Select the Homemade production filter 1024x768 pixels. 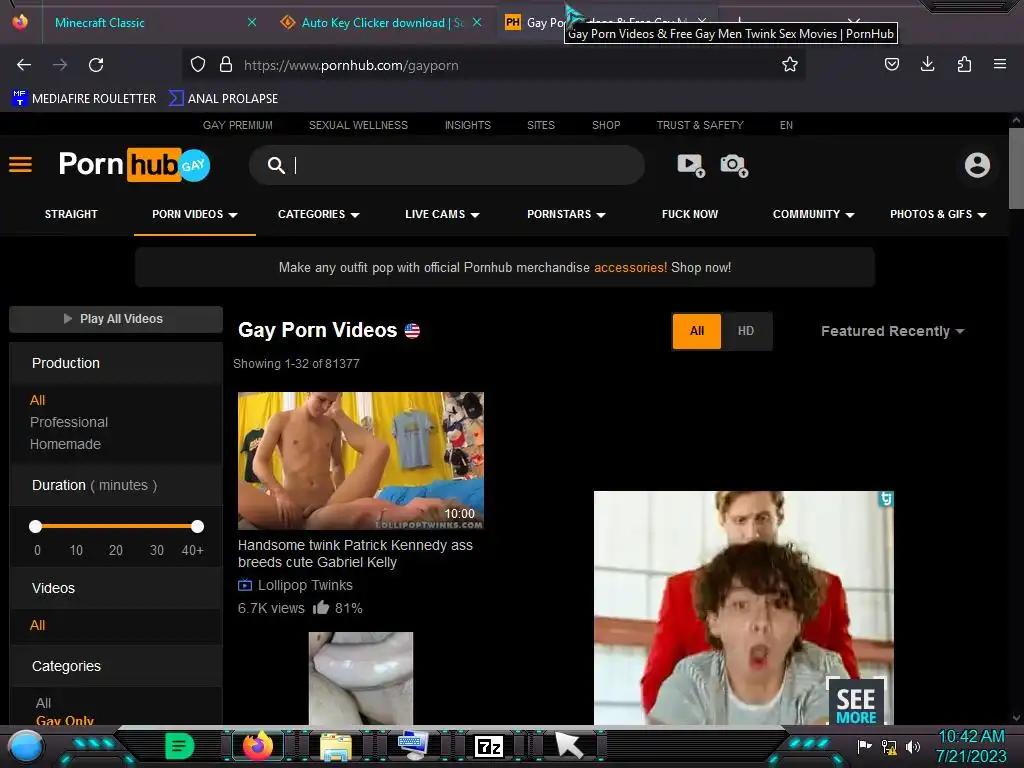click(65, 444)
